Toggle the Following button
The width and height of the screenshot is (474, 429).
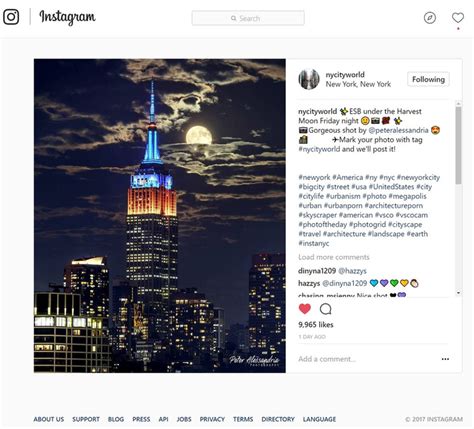click(428, 79)
